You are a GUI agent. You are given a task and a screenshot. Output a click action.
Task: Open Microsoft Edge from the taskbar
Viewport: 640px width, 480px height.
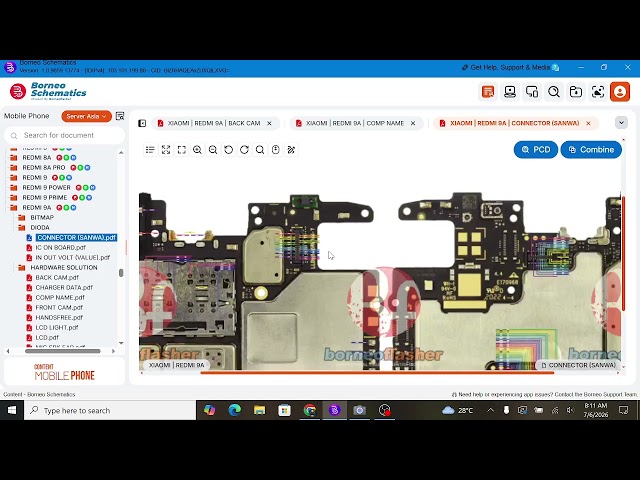[x=234, y=410]
